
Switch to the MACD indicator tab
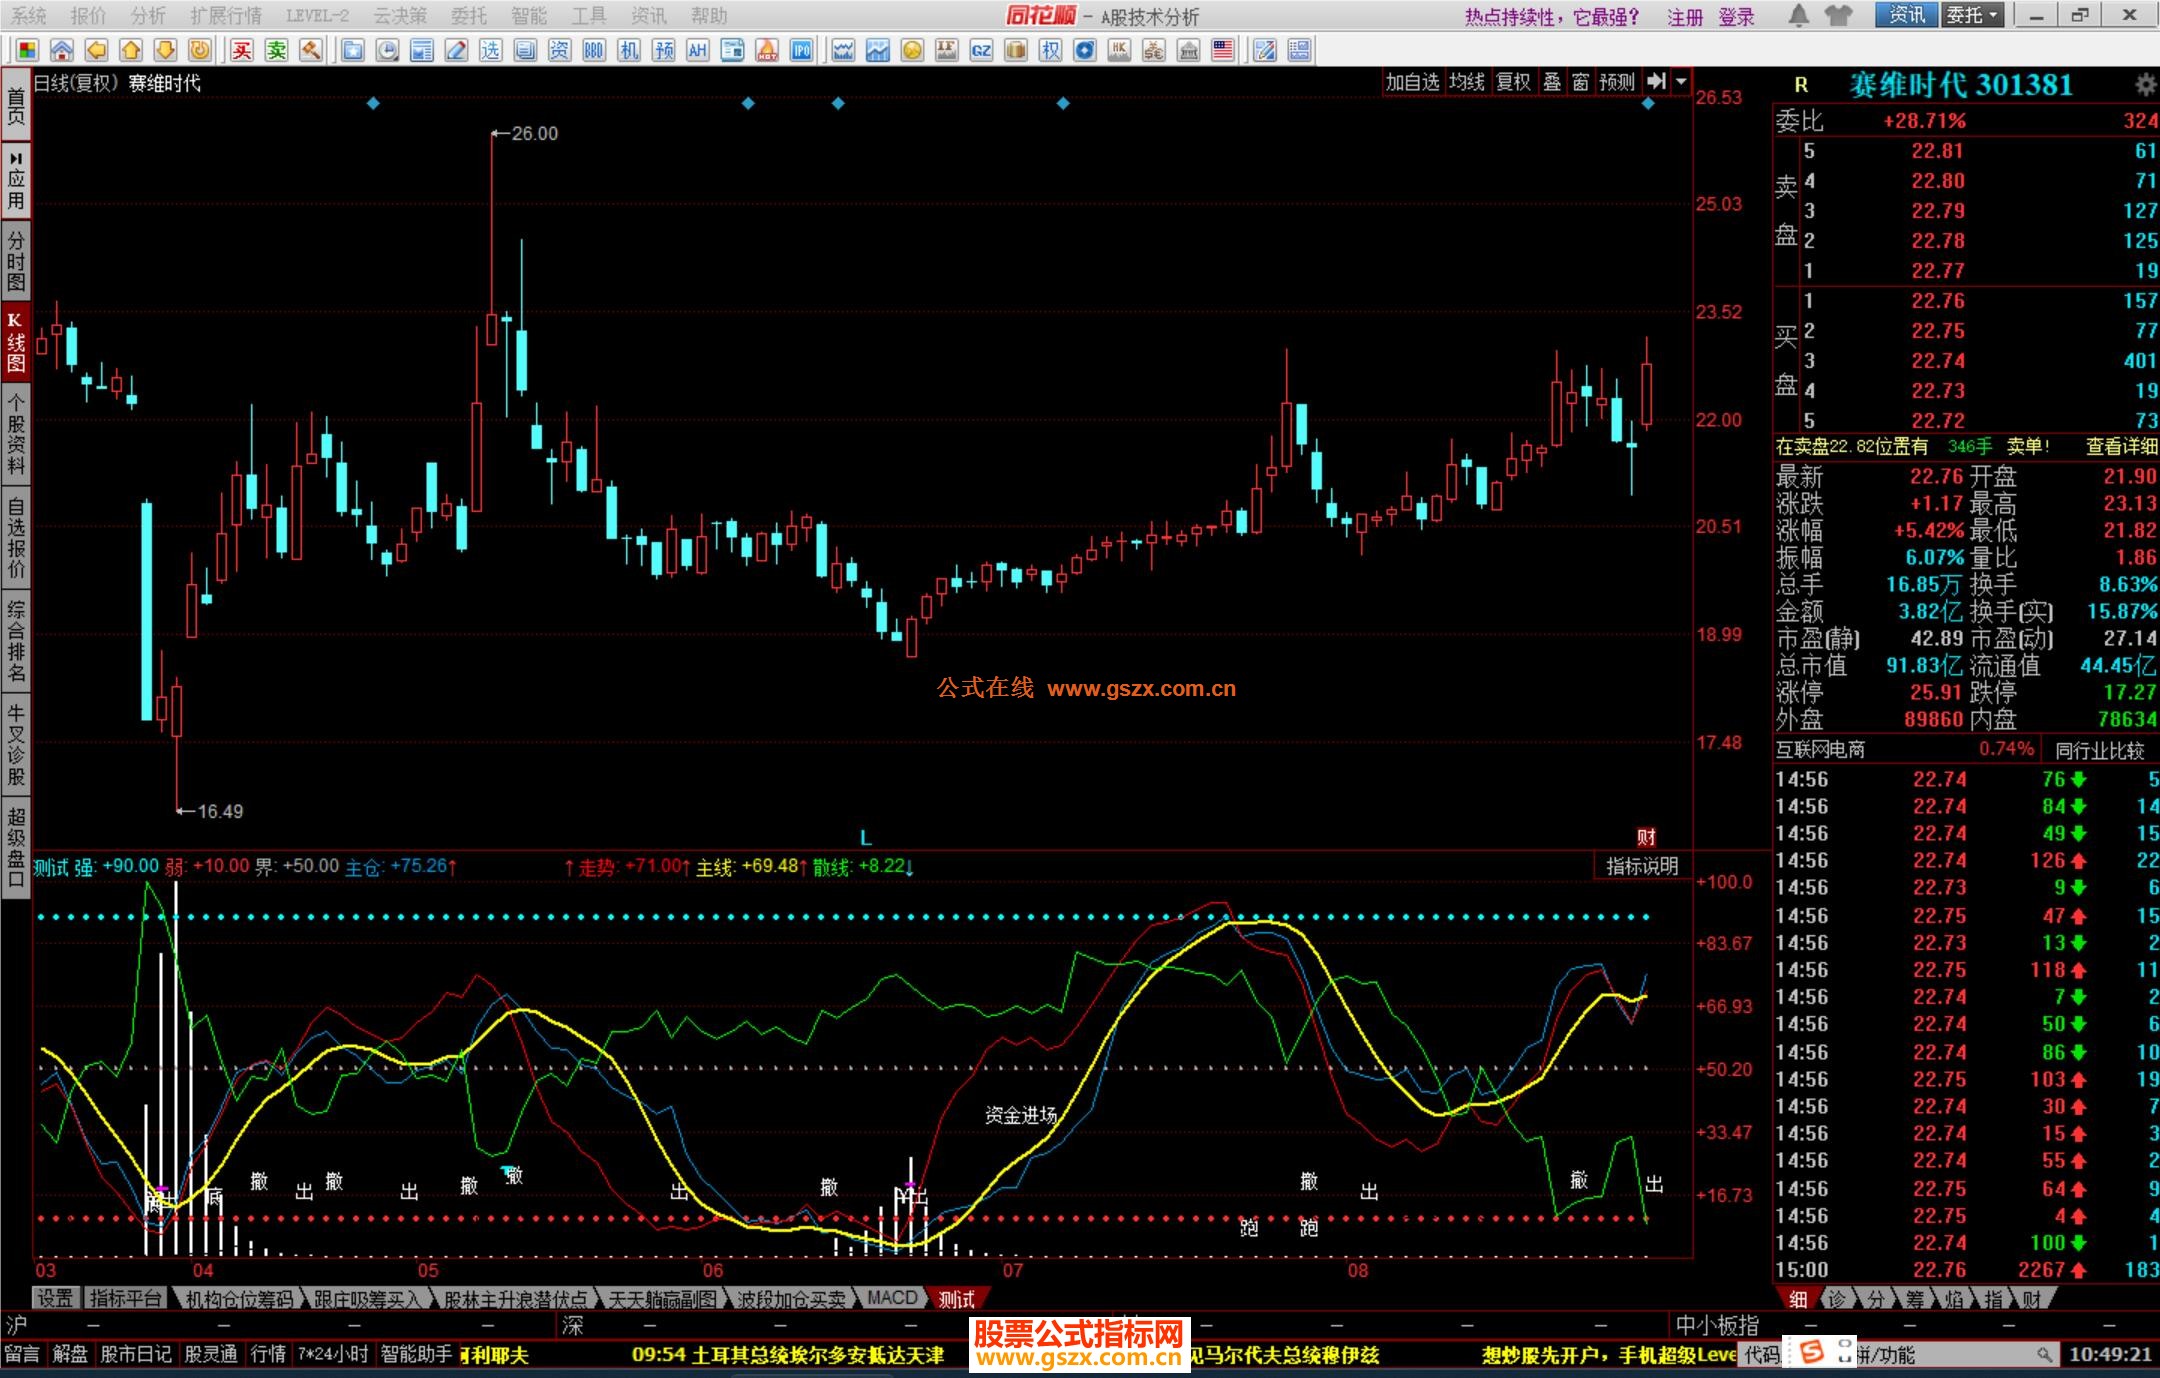[892, 1298]
